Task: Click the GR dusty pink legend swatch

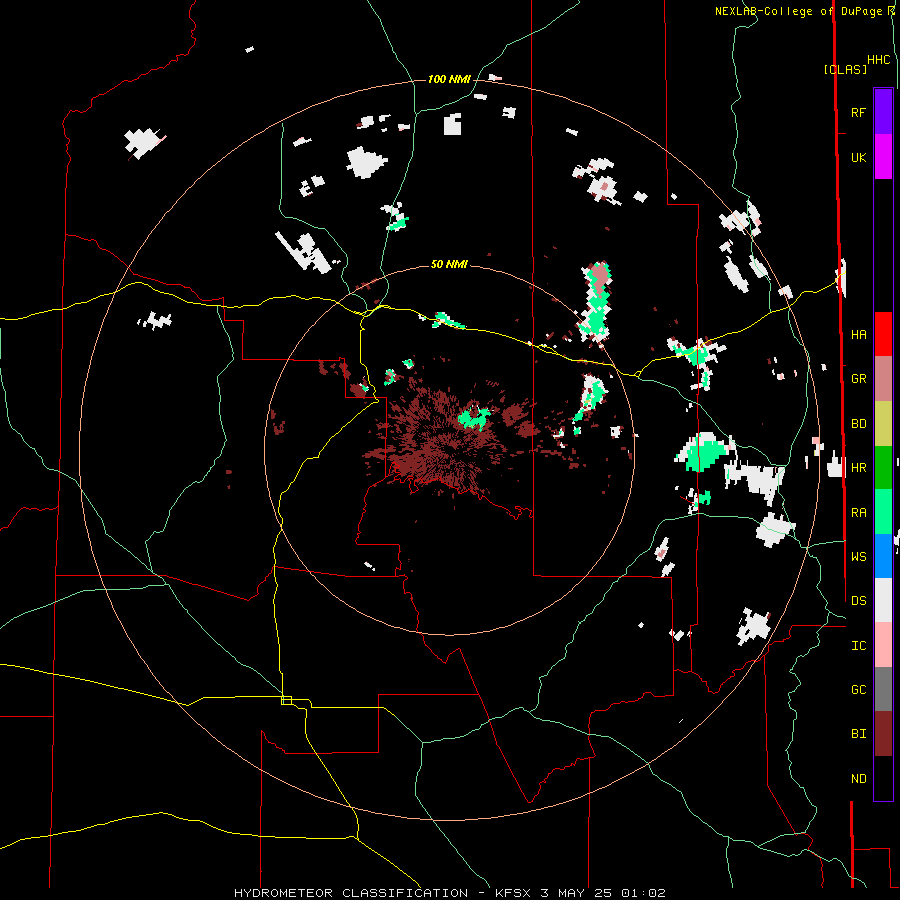Action: (x=883, y=379)
